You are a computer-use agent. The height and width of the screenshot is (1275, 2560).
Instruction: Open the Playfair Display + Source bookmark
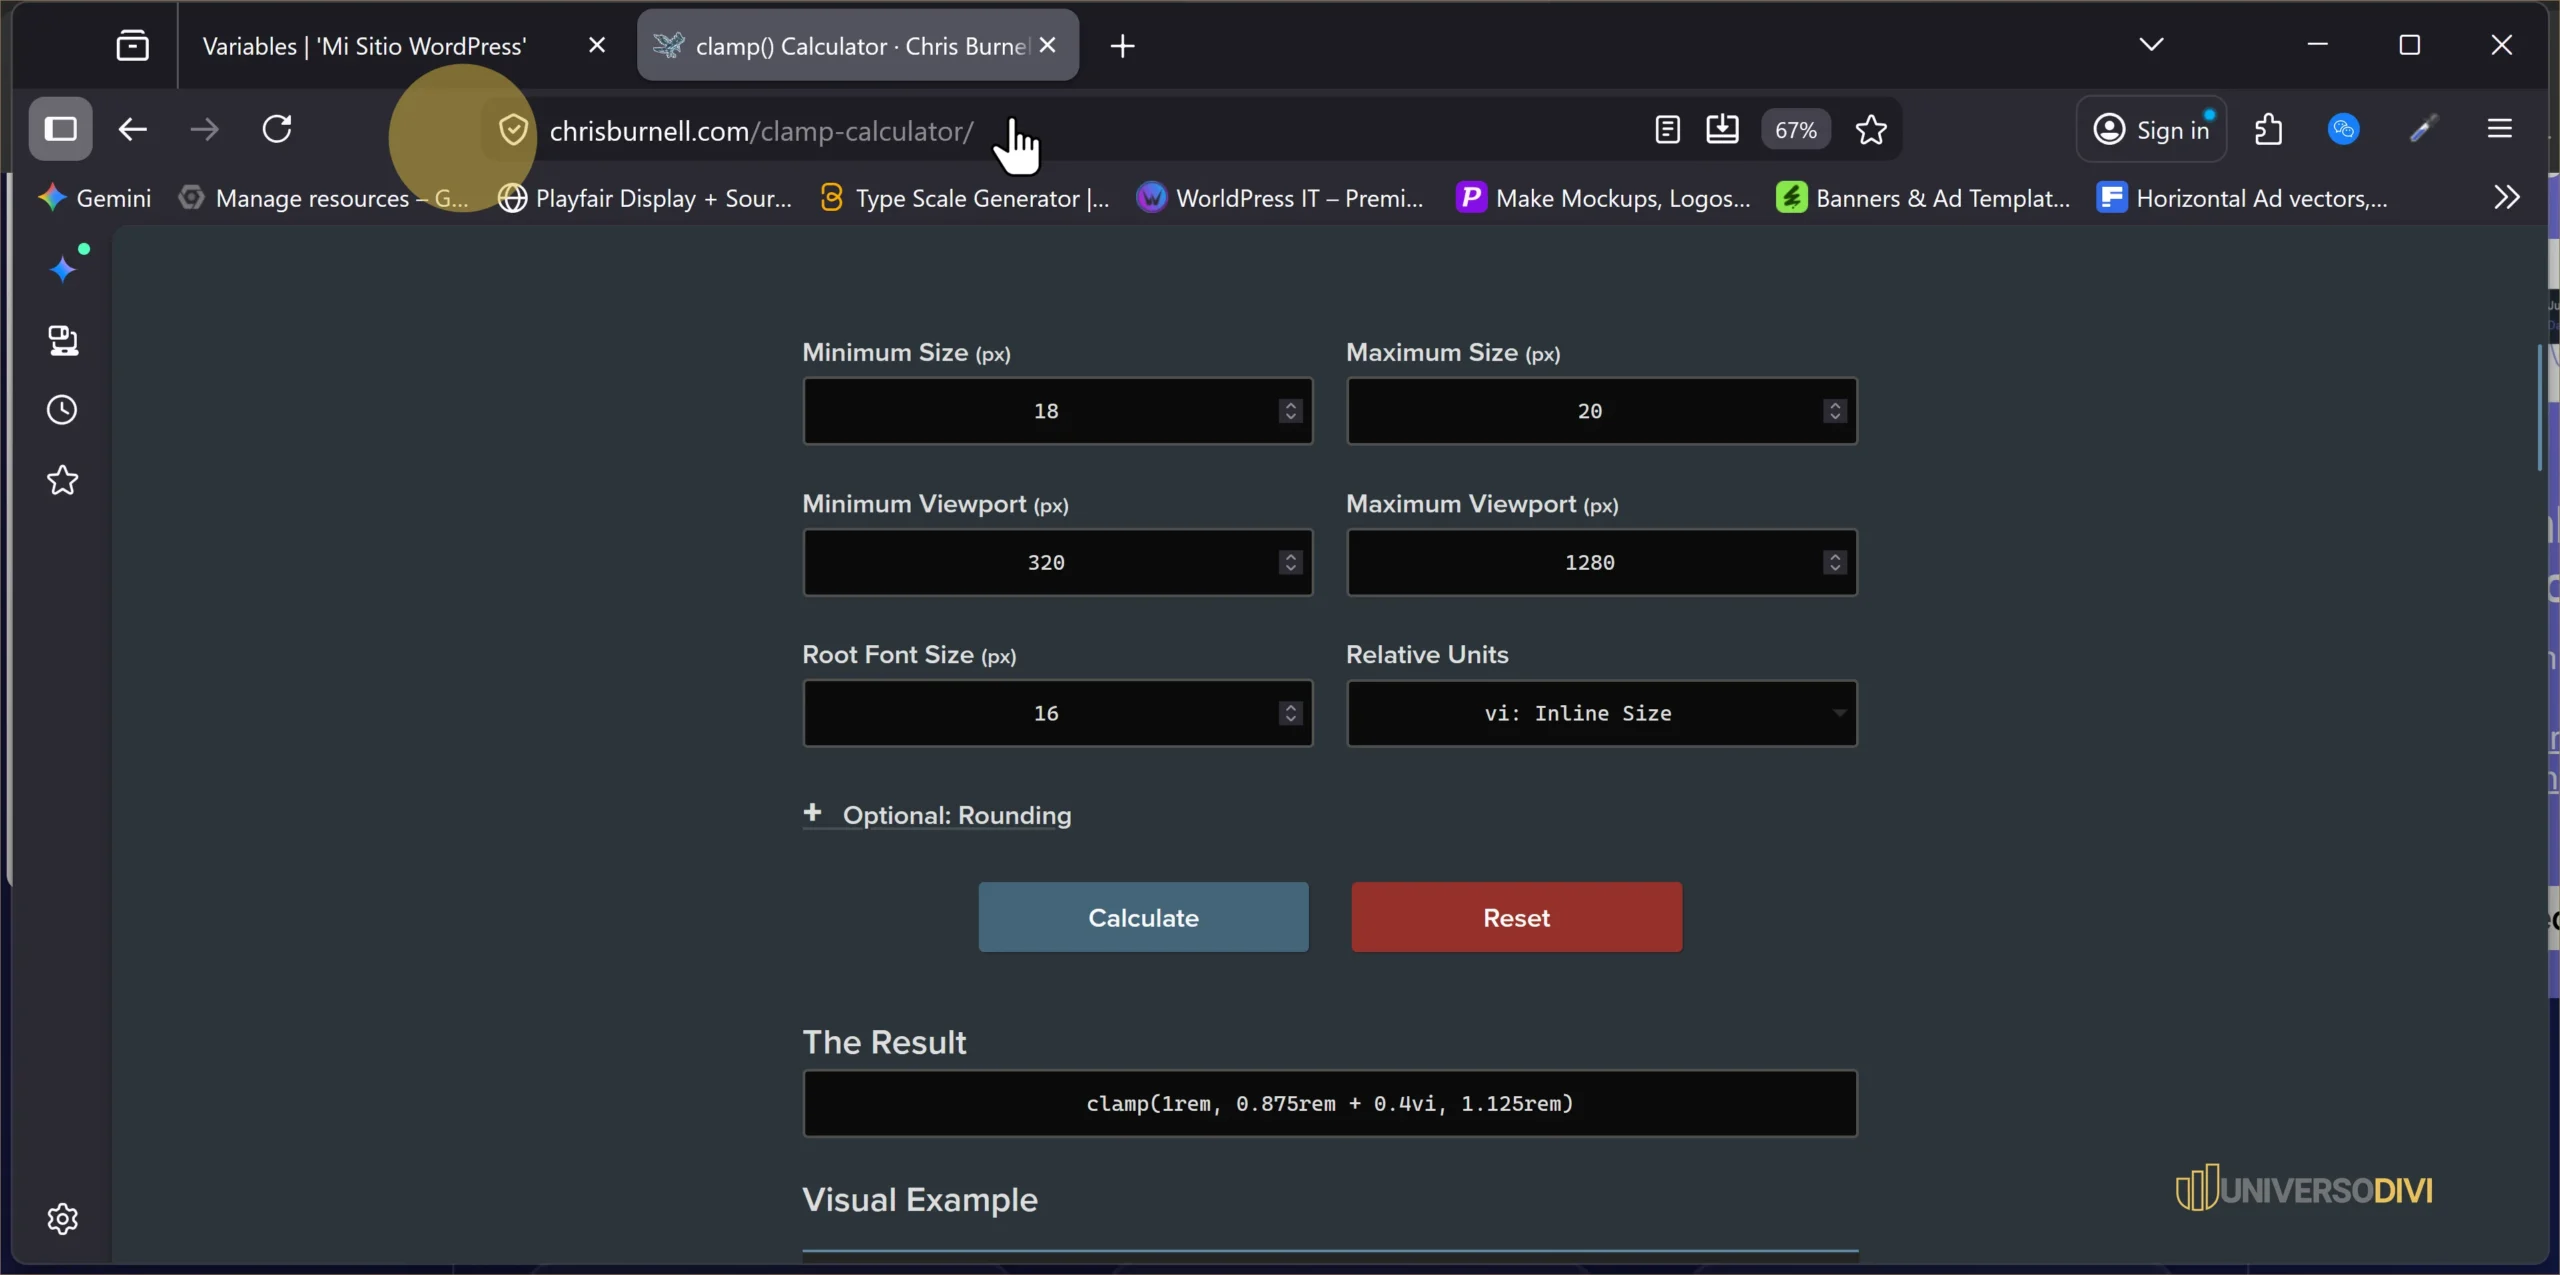(x=646, y=198)
